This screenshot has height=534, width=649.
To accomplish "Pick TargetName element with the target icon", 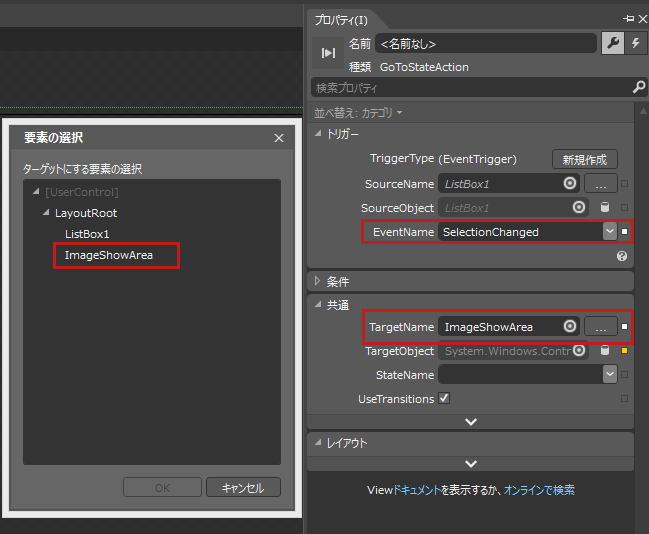I will click(x=570, y=326).
